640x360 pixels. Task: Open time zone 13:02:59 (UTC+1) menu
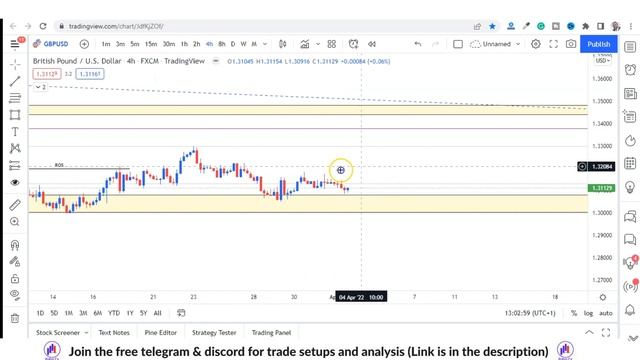(x=530, y=313)
